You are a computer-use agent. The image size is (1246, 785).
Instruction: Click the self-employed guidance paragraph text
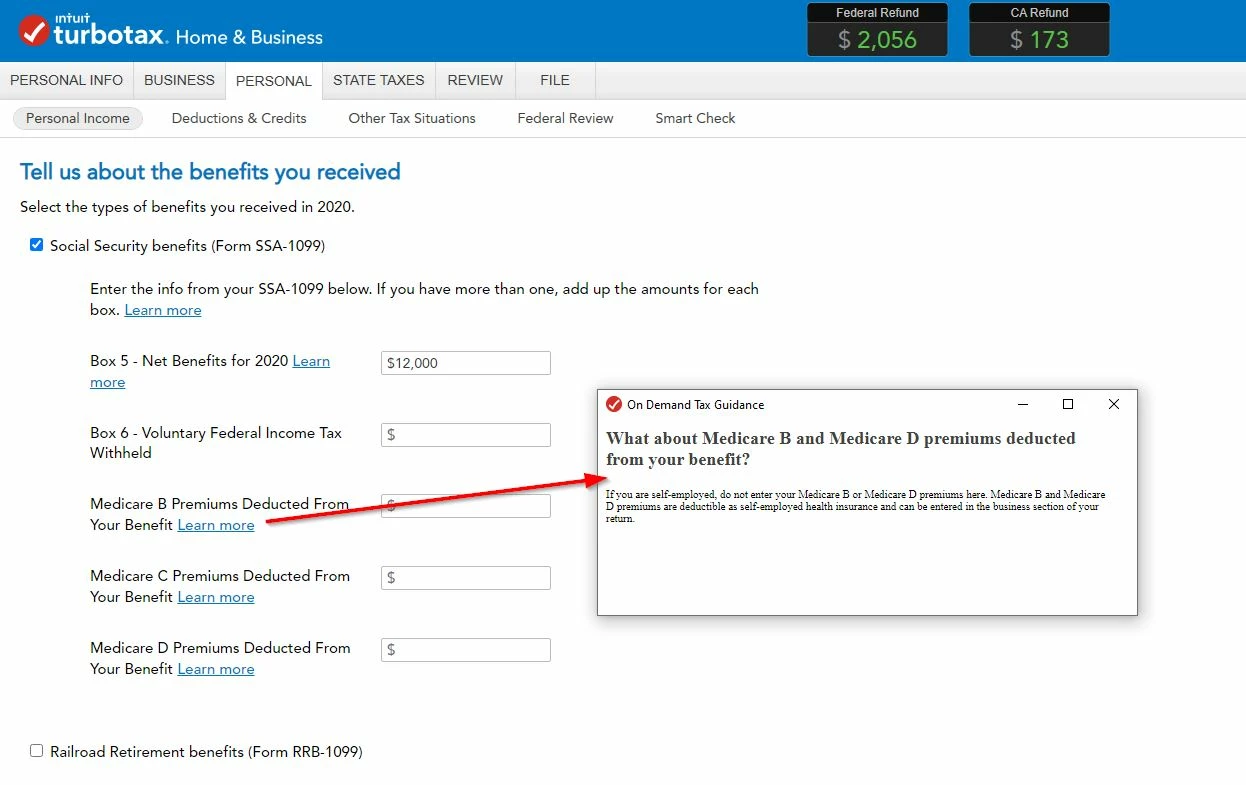pyautogui.click(x=856, y=506)
